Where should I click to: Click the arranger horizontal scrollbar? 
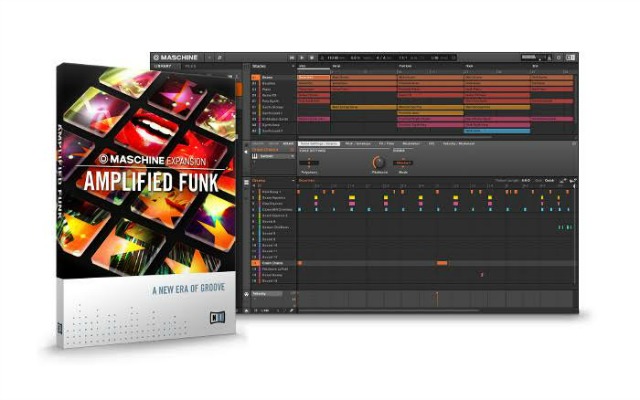coord(395,138)
